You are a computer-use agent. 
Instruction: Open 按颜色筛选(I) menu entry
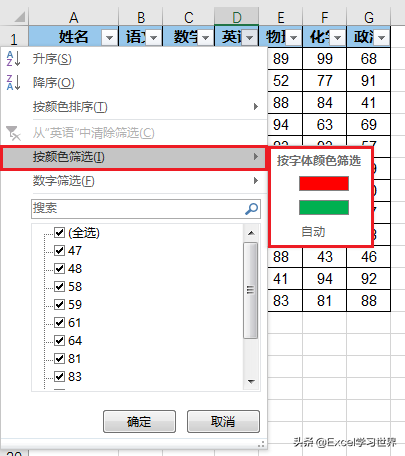click(x=133, y=157)
